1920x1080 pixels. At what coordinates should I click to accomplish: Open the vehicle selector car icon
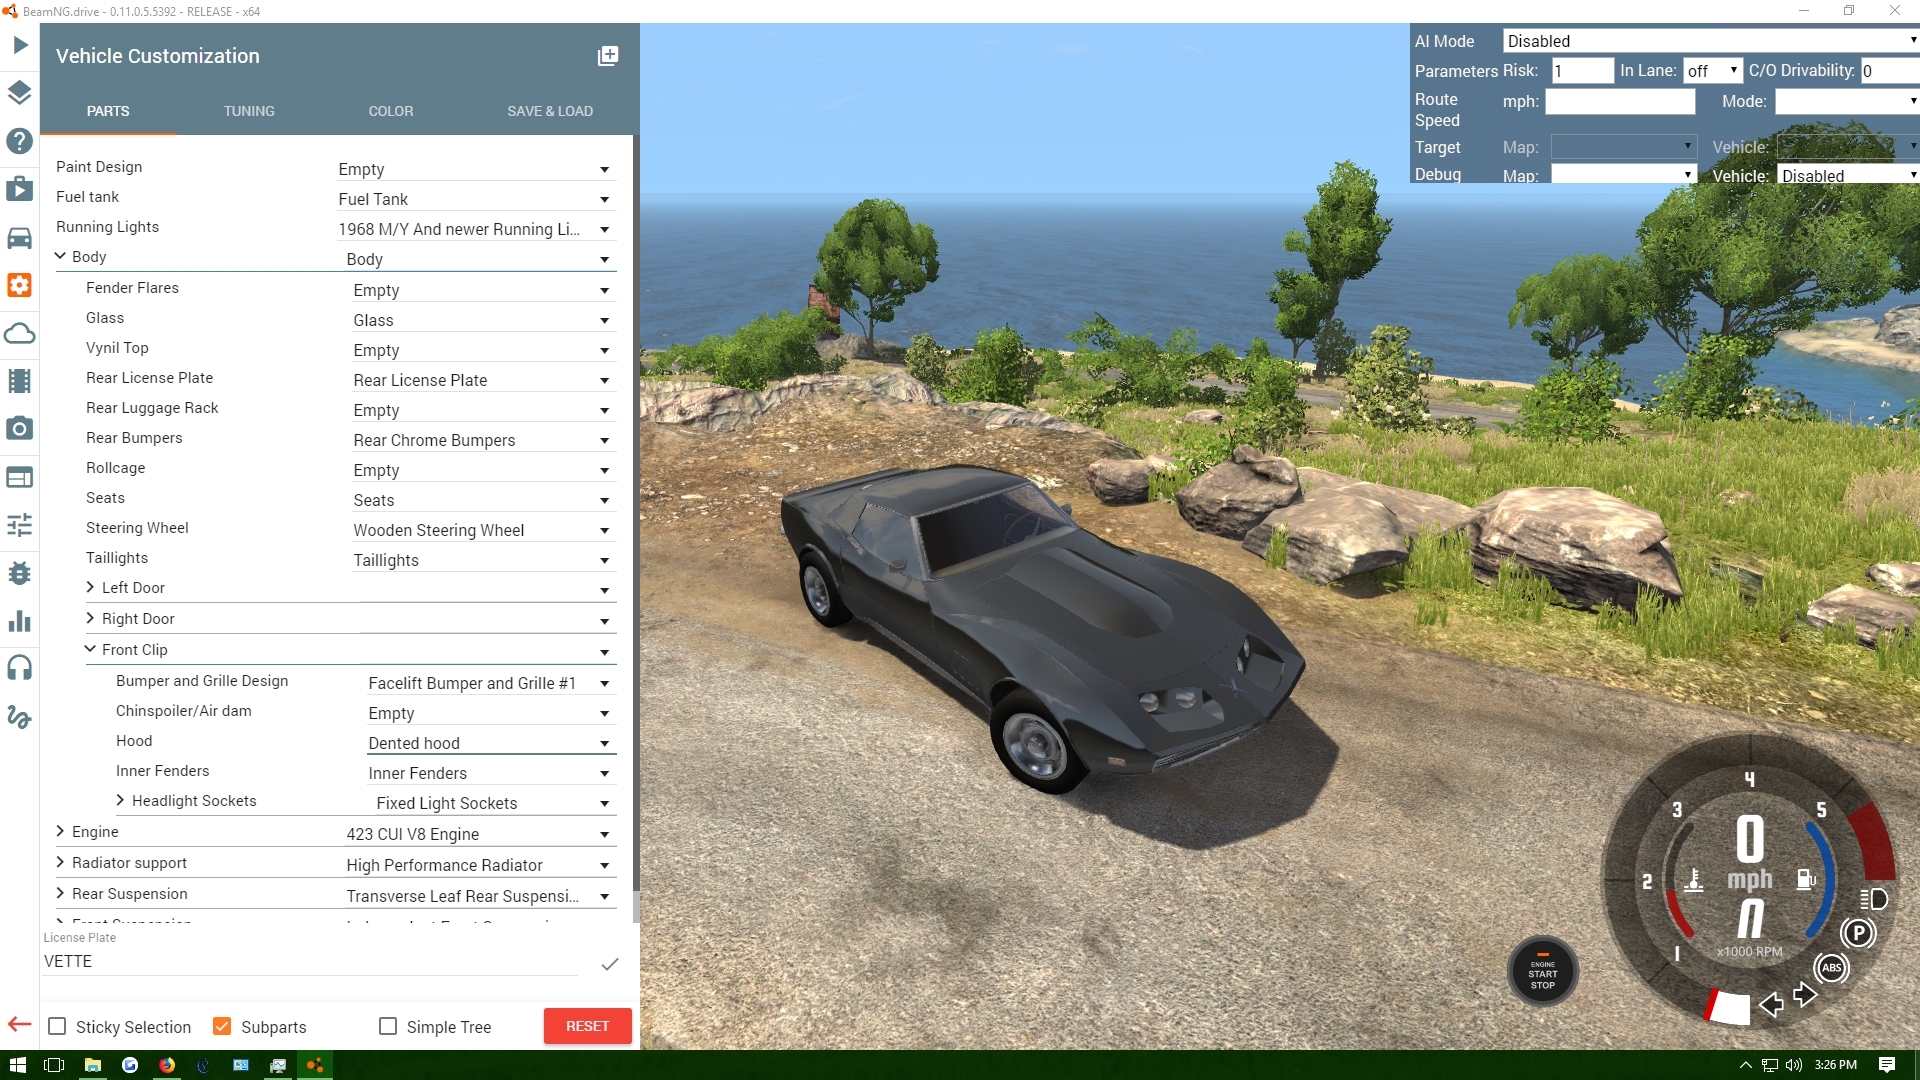click(20, 238)
